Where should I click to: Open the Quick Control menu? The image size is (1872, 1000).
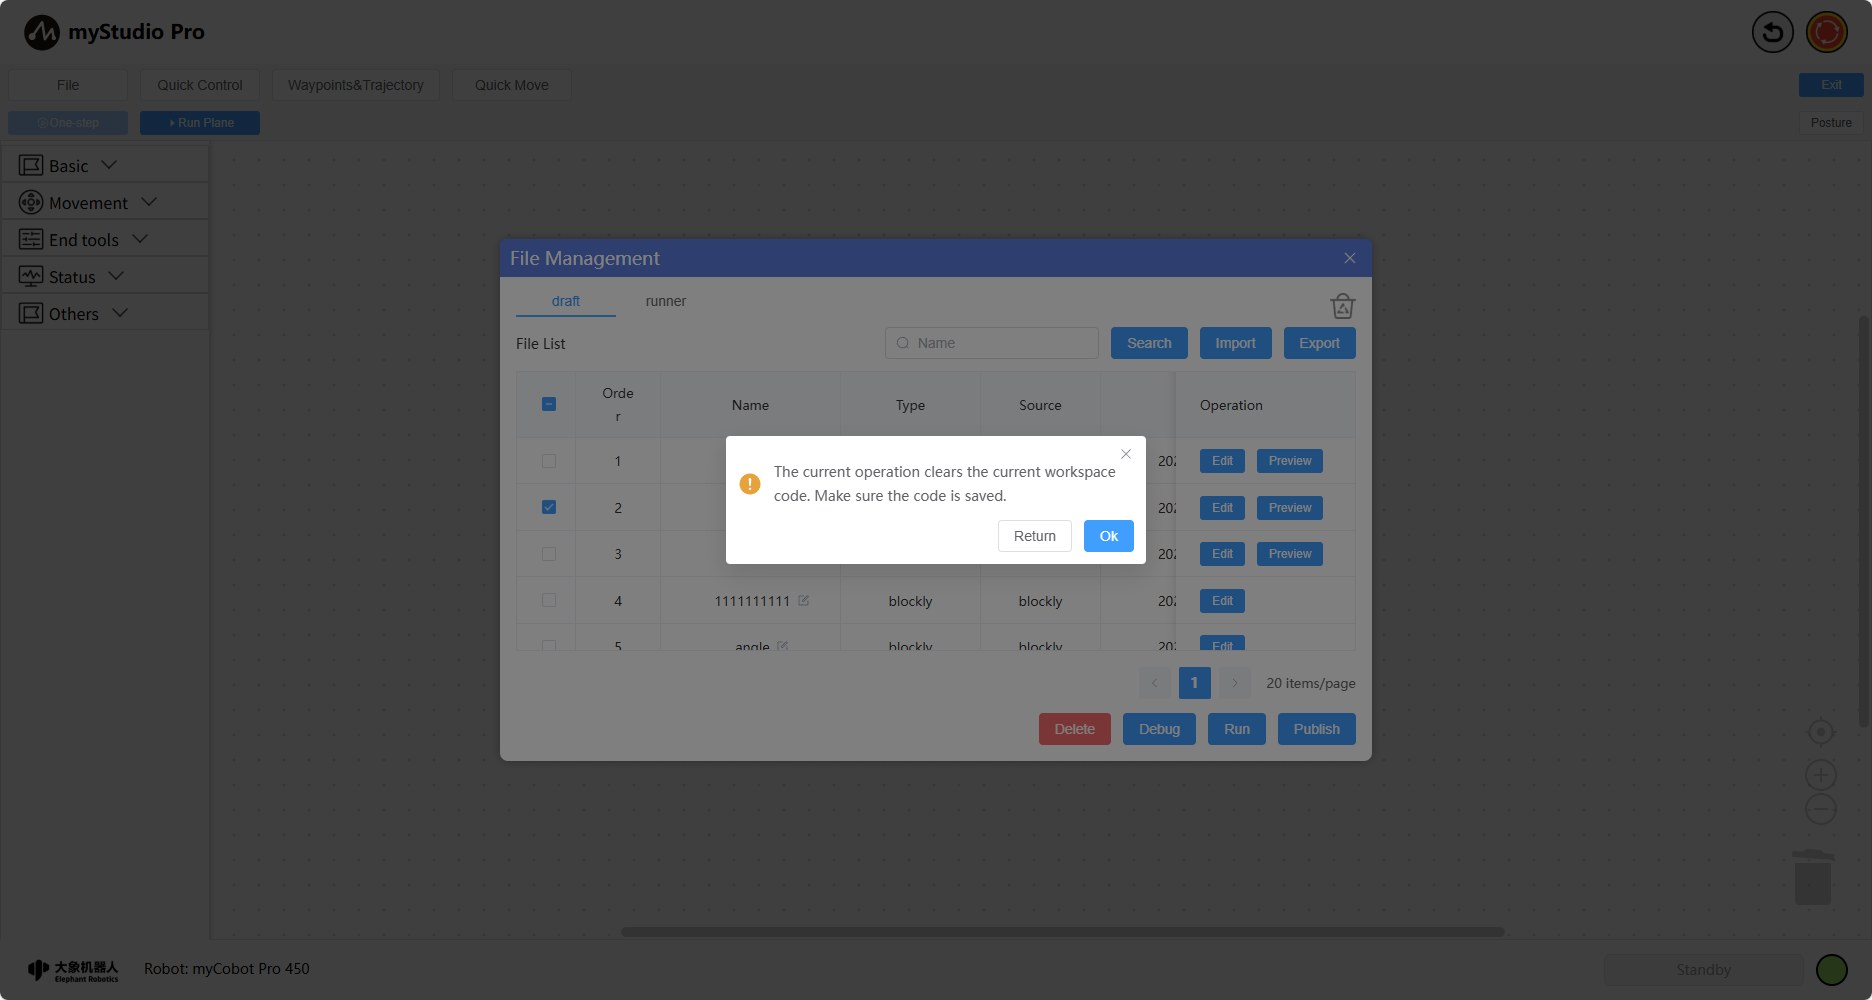pos(200,85)
